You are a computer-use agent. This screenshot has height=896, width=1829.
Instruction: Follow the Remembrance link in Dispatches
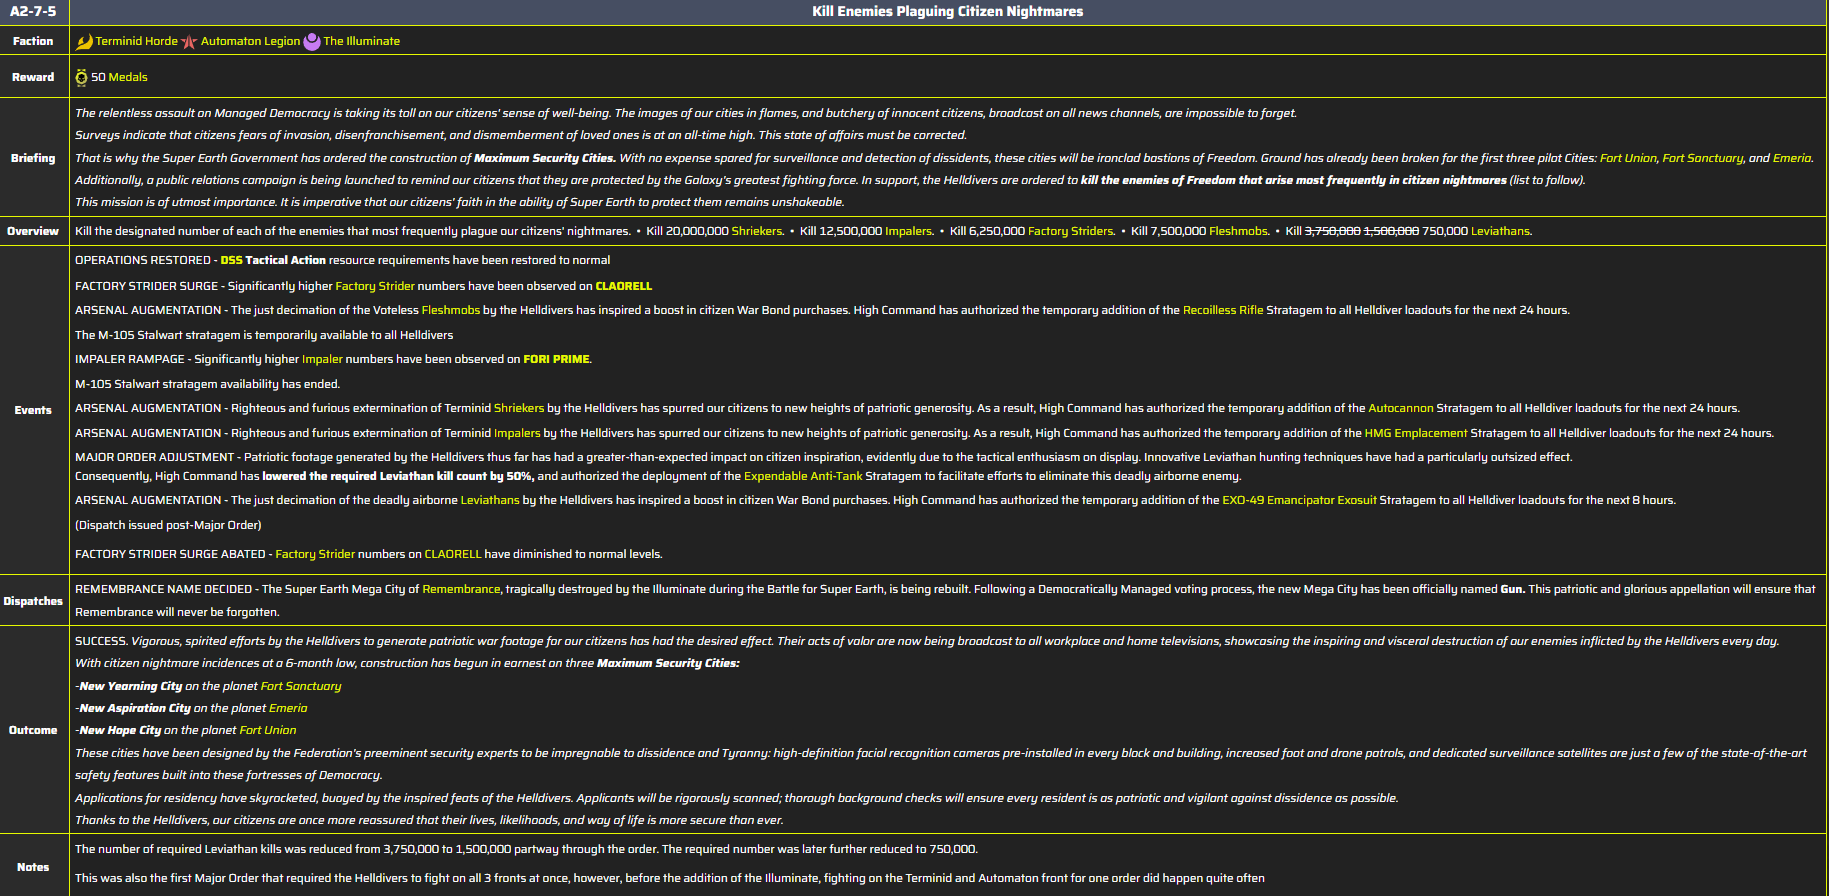pos(461,589)
